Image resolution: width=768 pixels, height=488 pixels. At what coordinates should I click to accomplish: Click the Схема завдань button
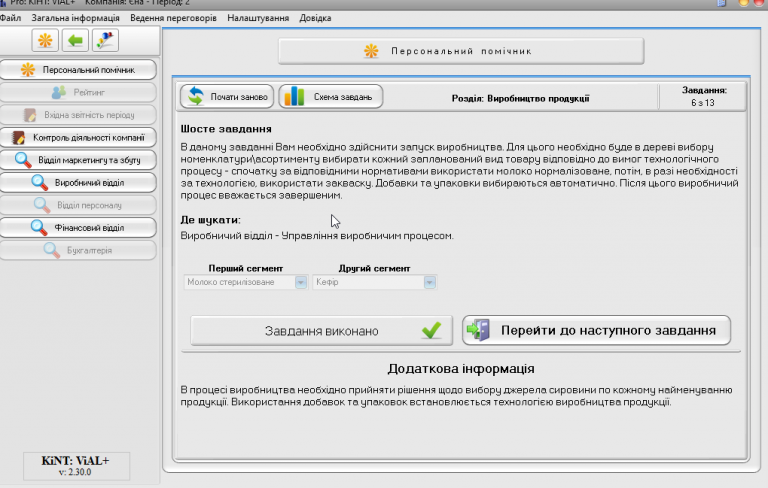(331, 97)
